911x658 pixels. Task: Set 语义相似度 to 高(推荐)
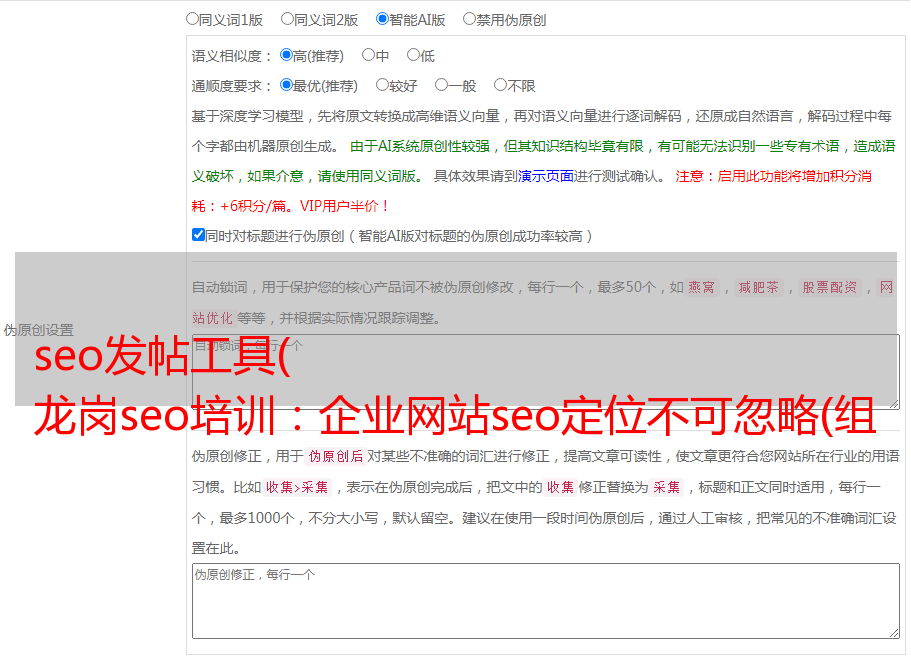286,55
